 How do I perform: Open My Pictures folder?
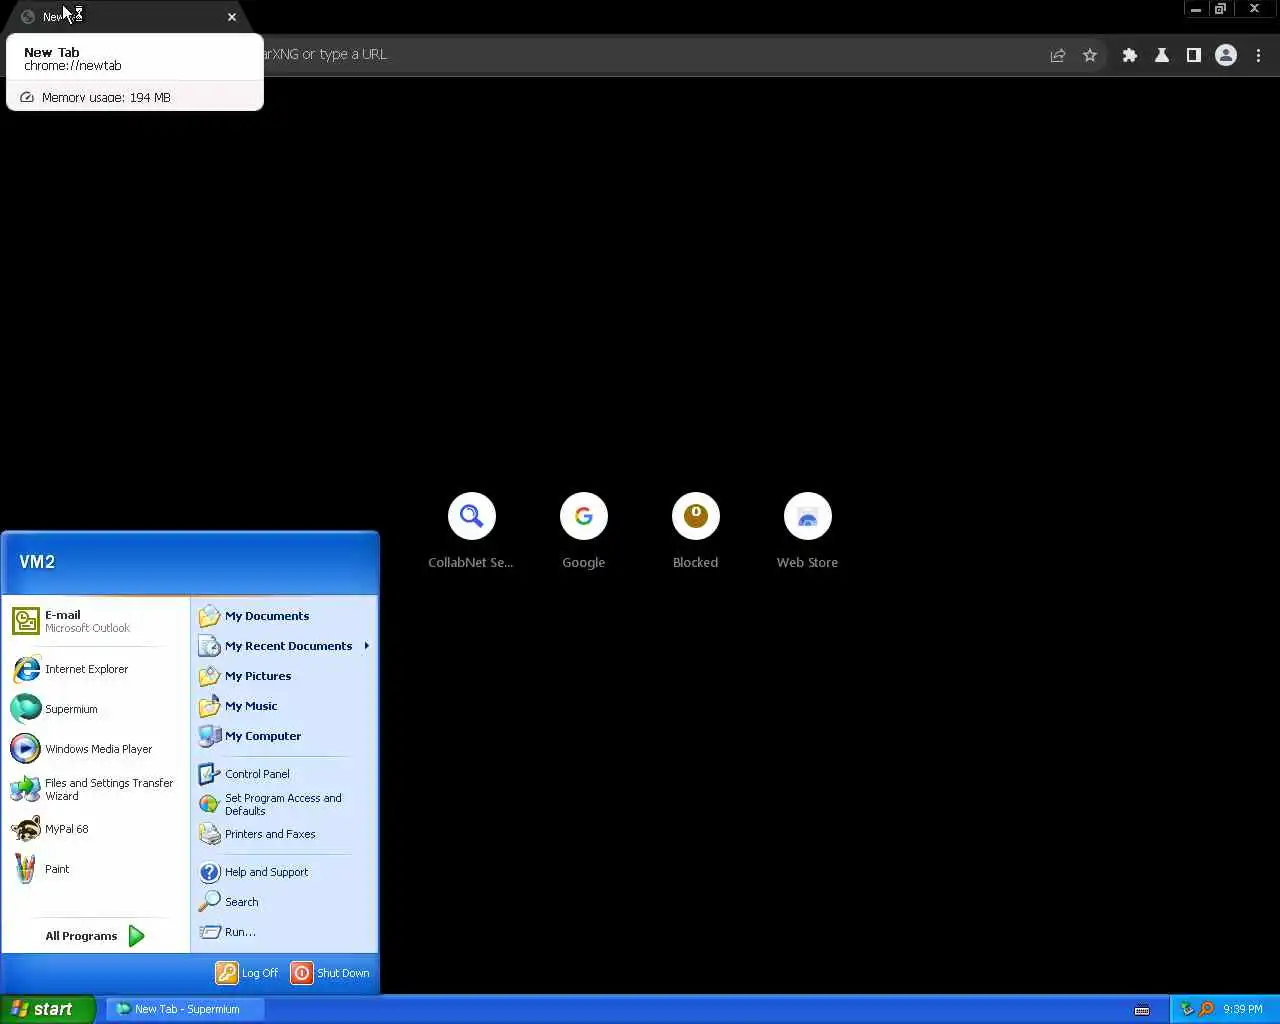pyautogui.click(x=284, y=676)
